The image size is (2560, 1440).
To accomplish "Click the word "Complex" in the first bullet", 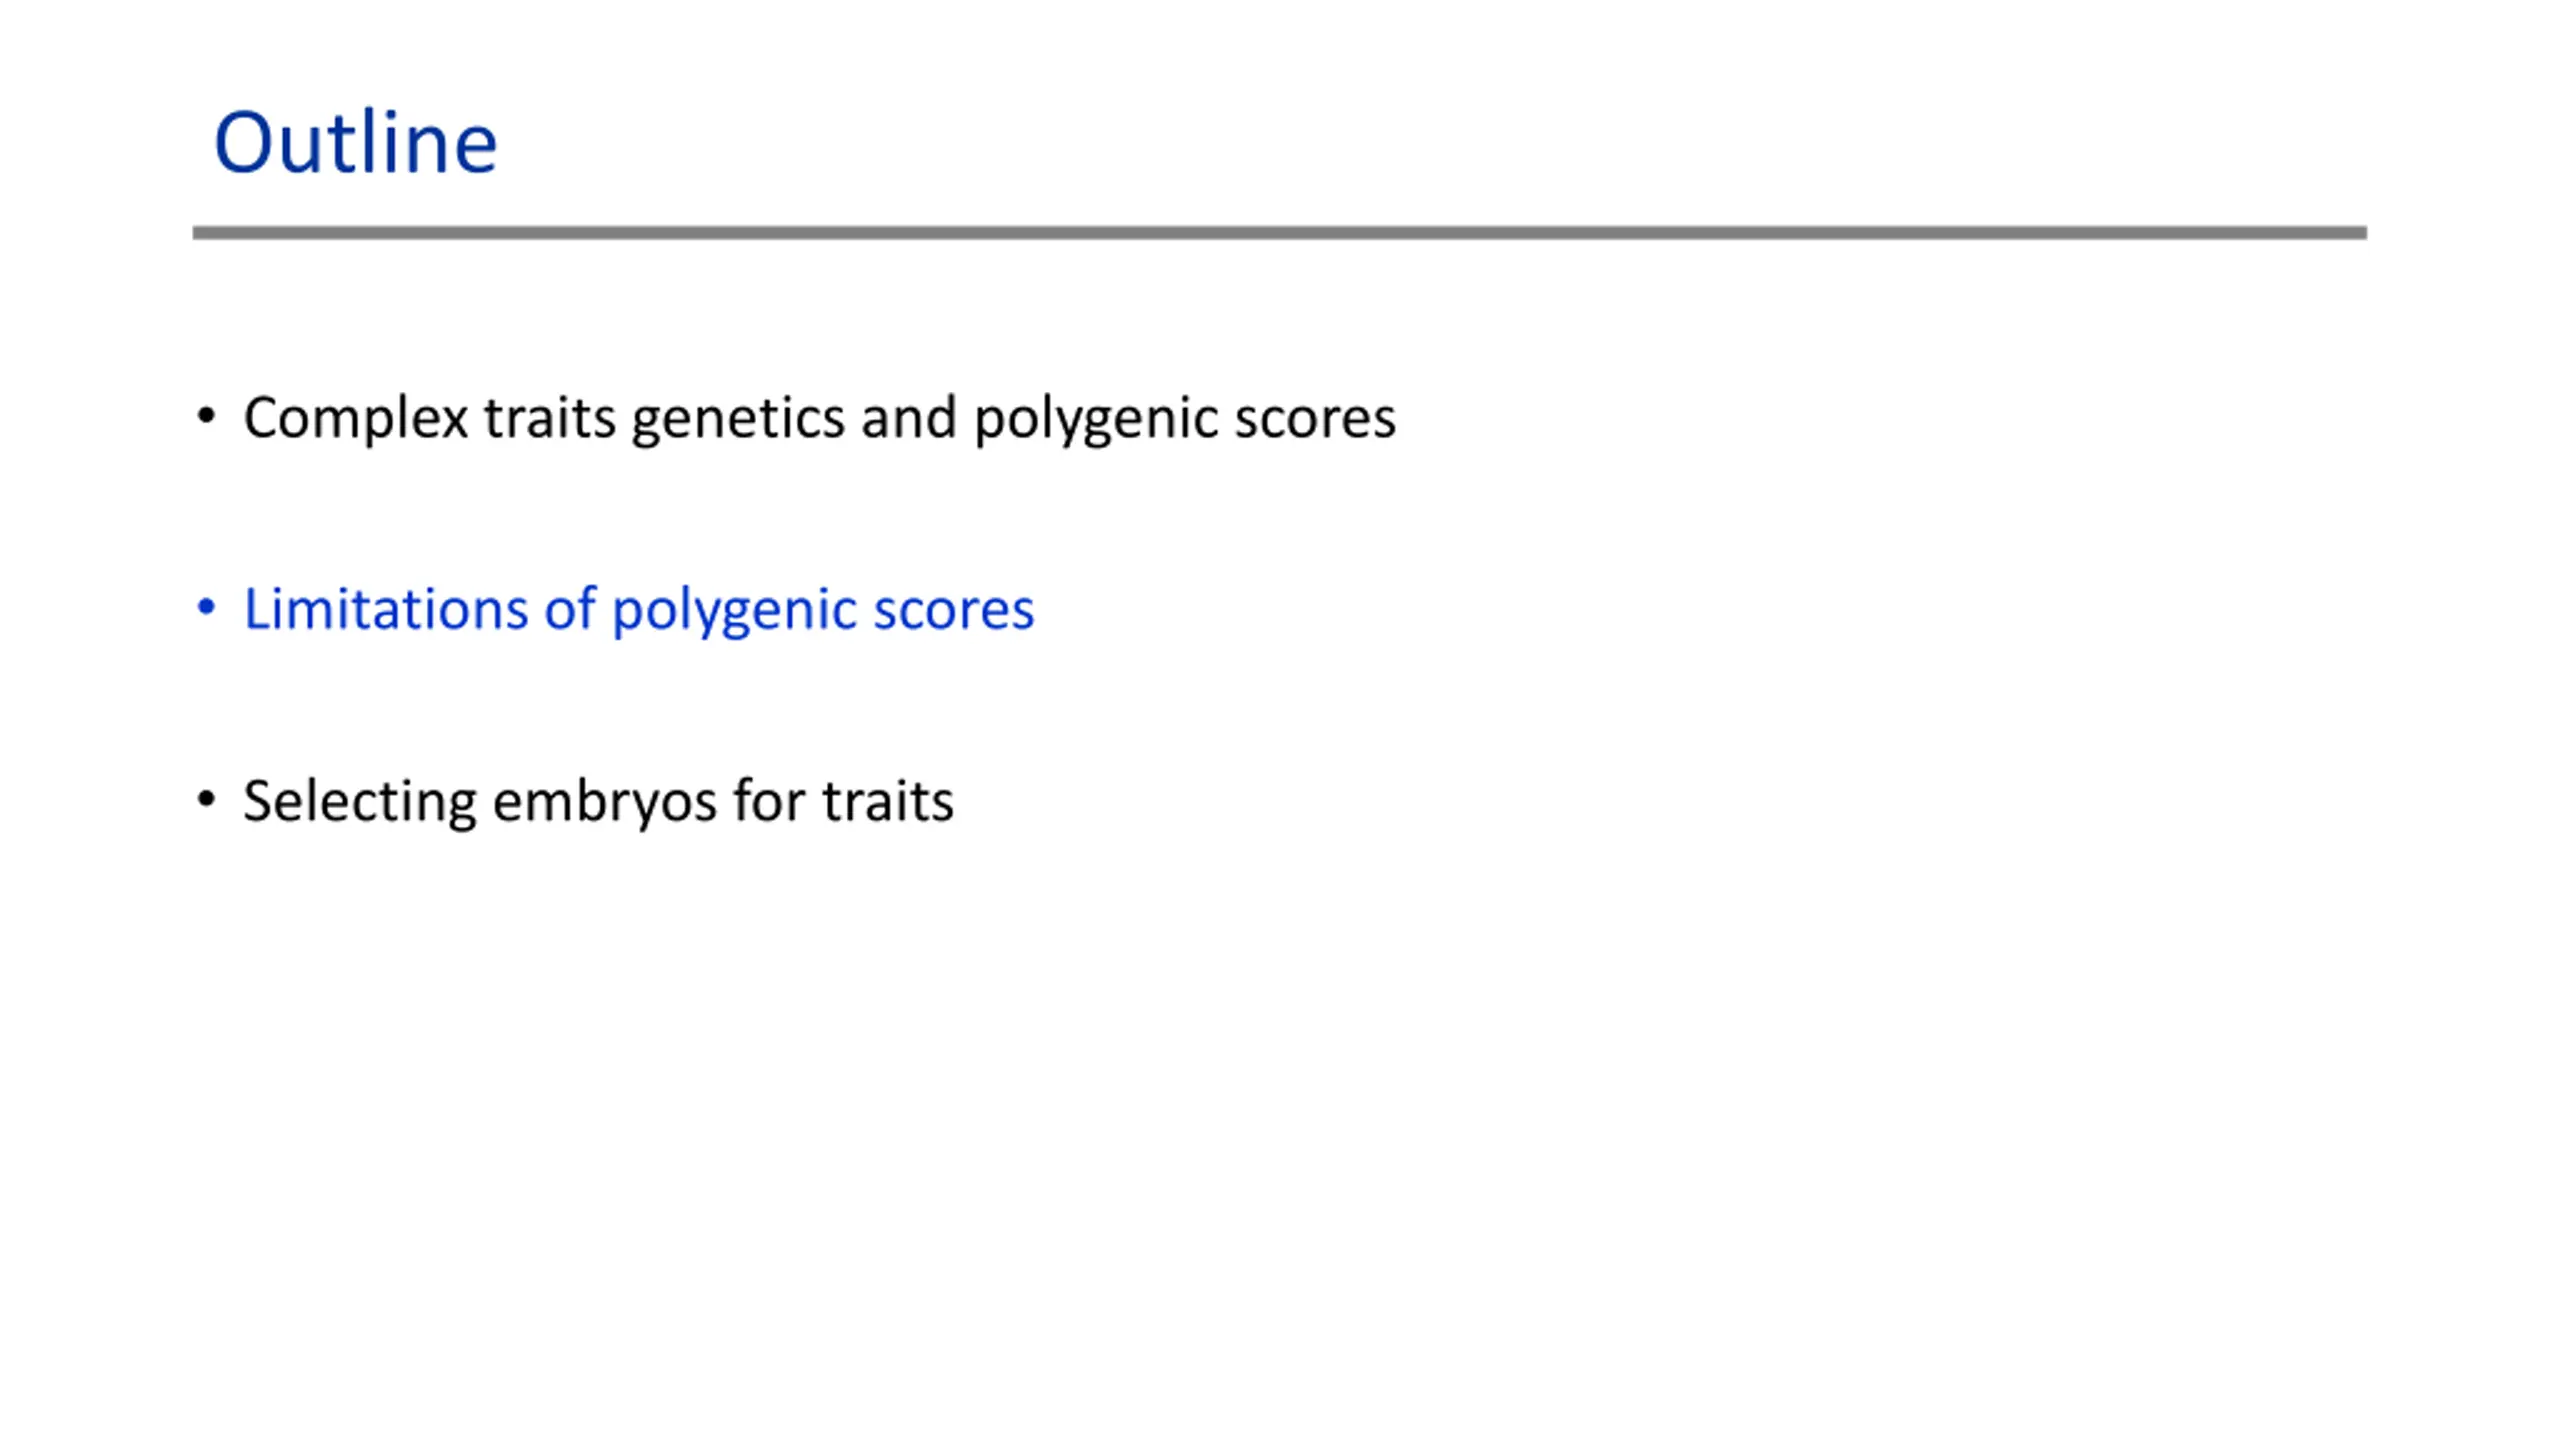I will point(355,418).
